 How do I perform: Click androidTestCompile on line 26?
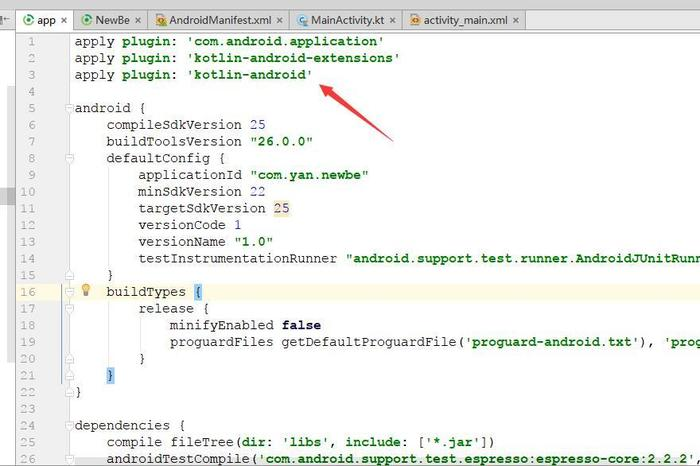(x=178, y=459)
